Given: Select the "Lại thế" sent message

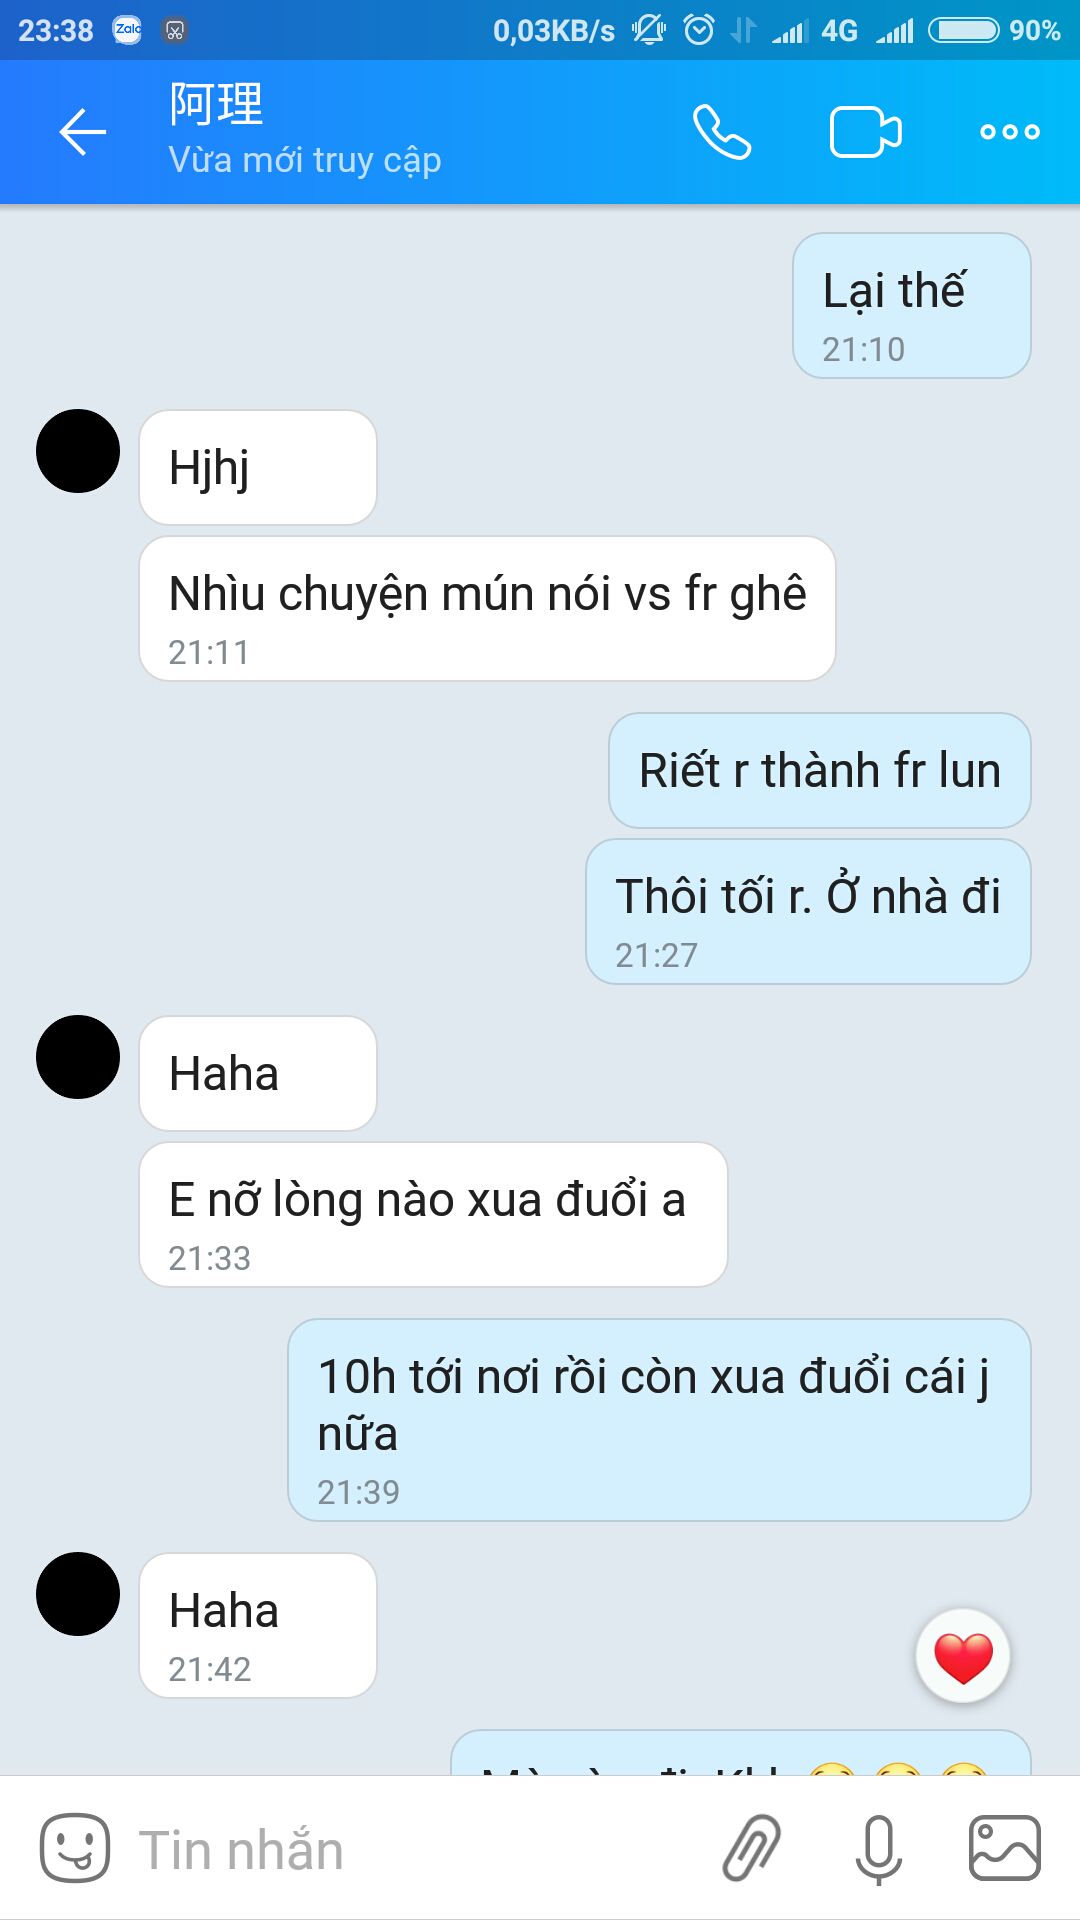Looking at the screenshot, I should pyautogui.click(x=912, y=306).
